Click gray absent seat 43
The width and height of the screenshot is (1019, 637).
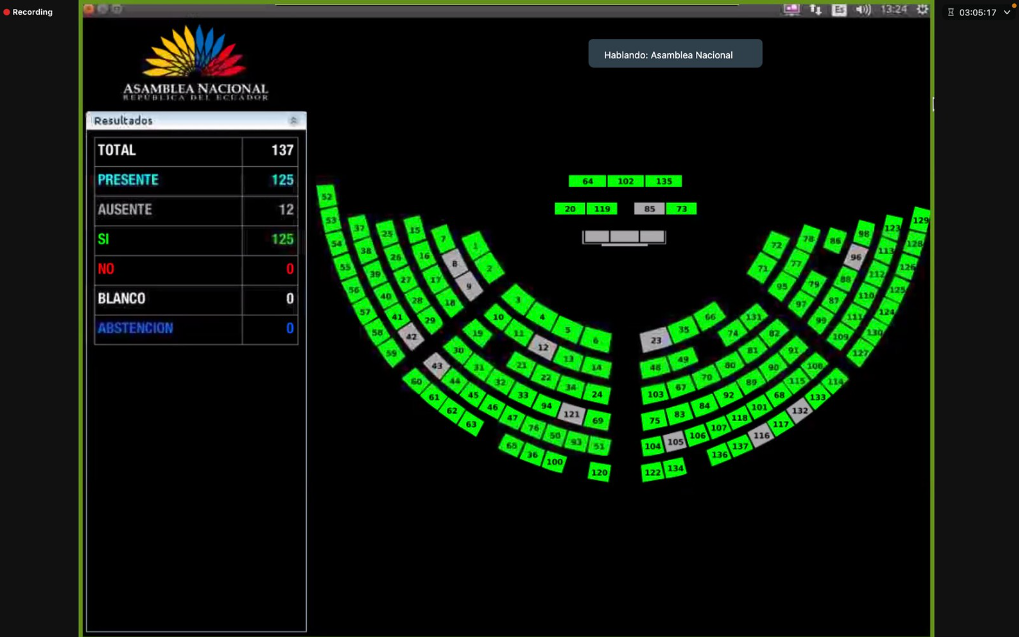click(437, 365)
